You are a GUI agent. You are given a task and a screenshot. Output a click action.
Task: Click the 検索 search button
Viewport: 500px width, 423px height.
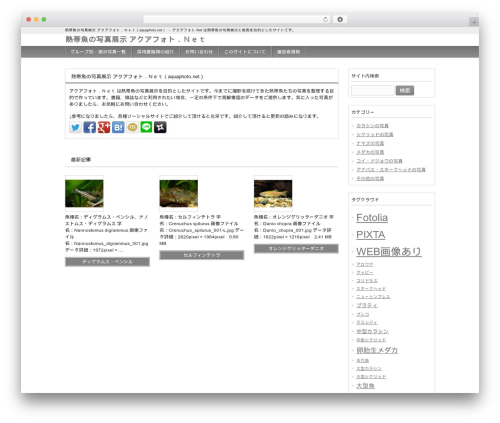(405, 90)
